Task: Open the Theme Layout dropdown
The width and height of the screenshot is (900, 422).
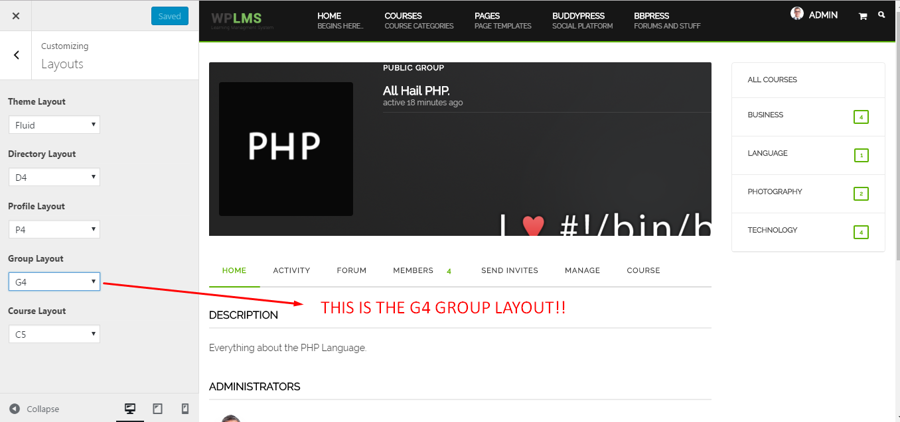Action: point(54,125)
